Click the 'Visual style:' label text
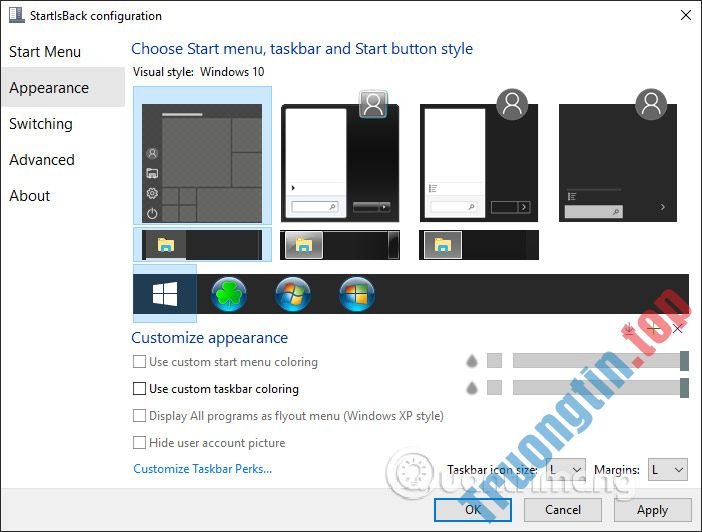 (x=163, y=72)
